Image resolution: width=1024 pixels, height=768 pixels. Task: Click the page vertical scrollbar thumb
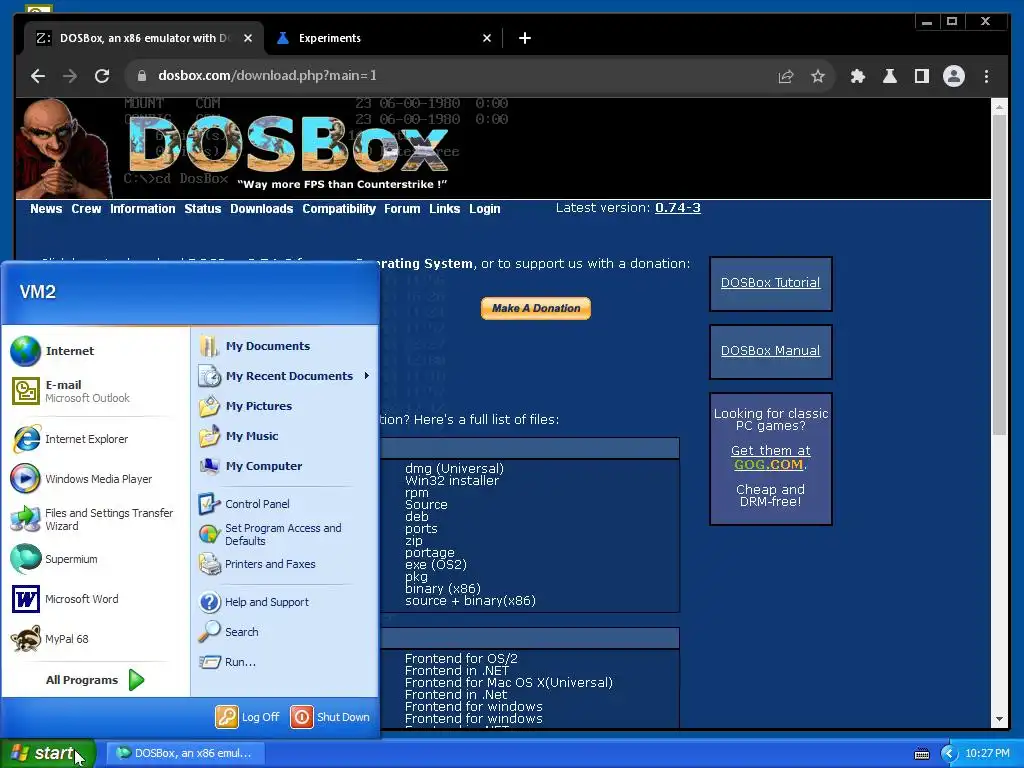(999, 274)
